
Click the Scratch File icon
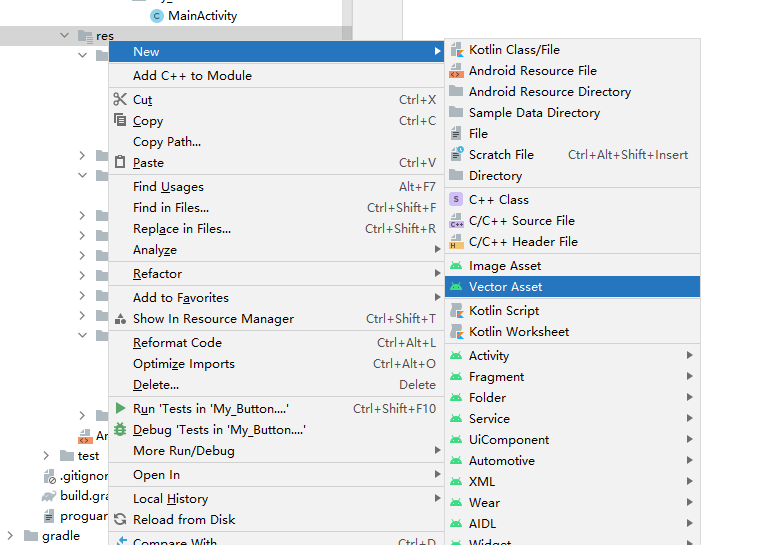tap(456, 154)
